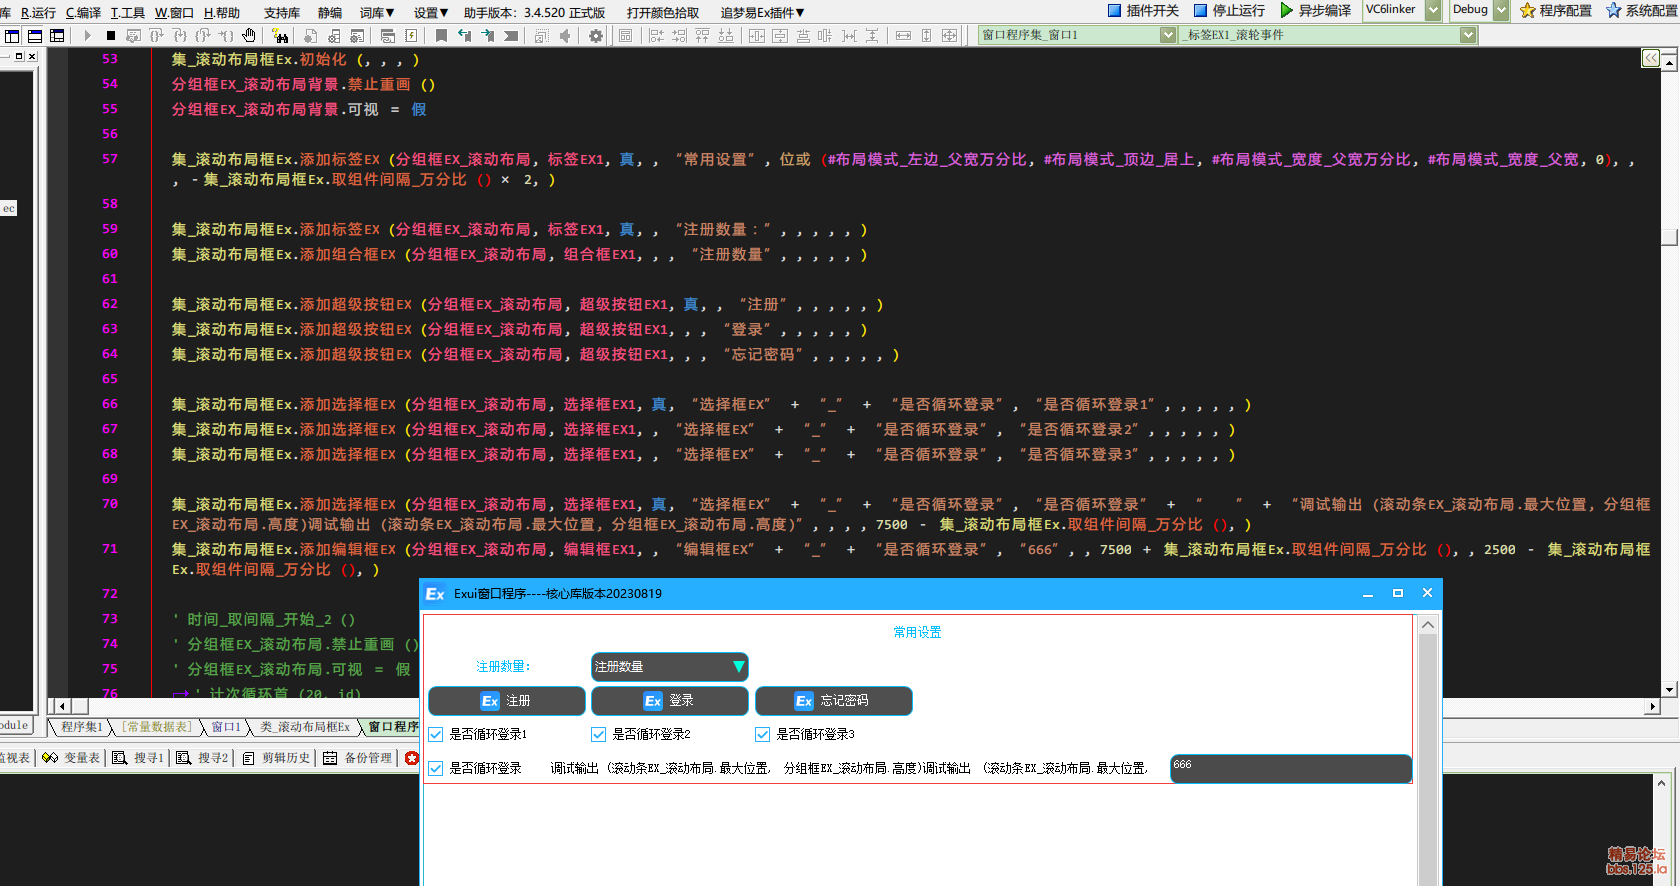Uncheck the 是否循环登录1 checkbox
The height and width of the screenshot is (886, 1680).
436,735
